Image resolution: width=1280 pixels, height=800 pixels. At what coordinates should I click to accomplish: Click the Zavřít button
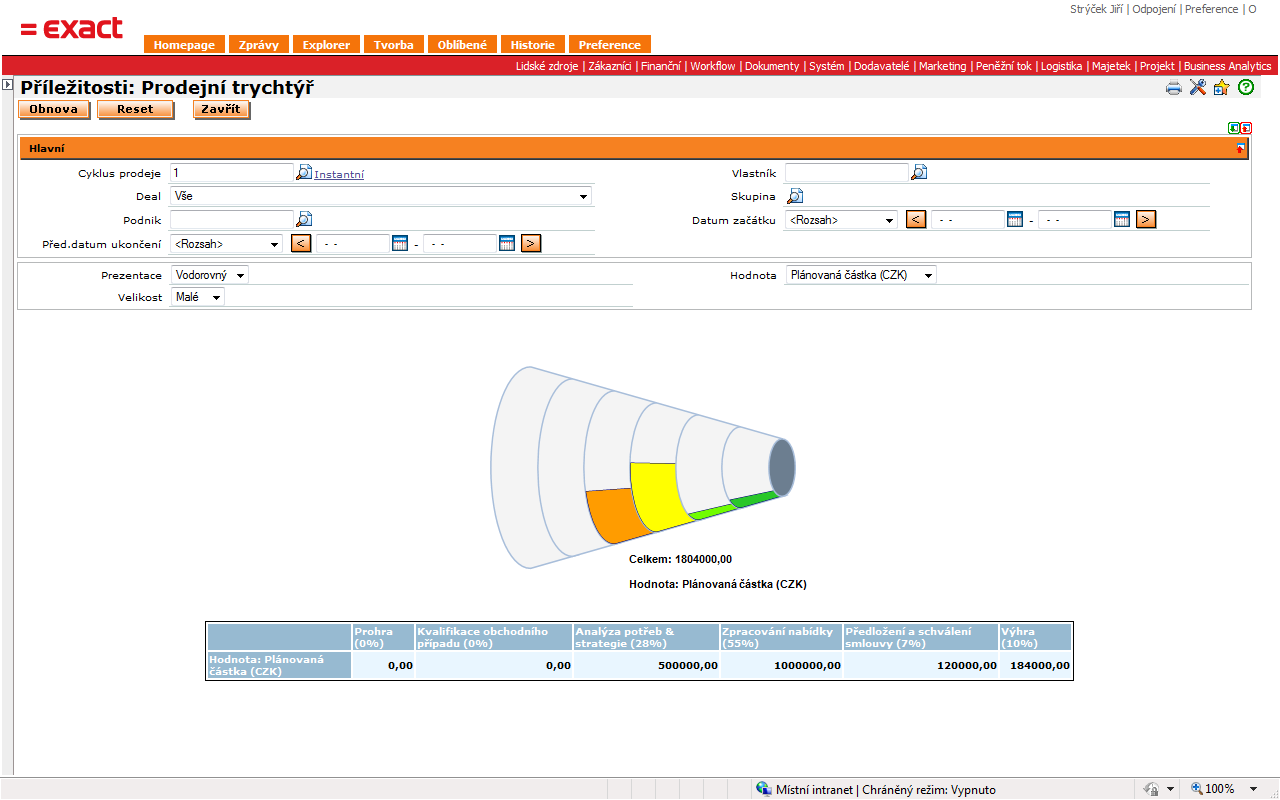point(221,109)
